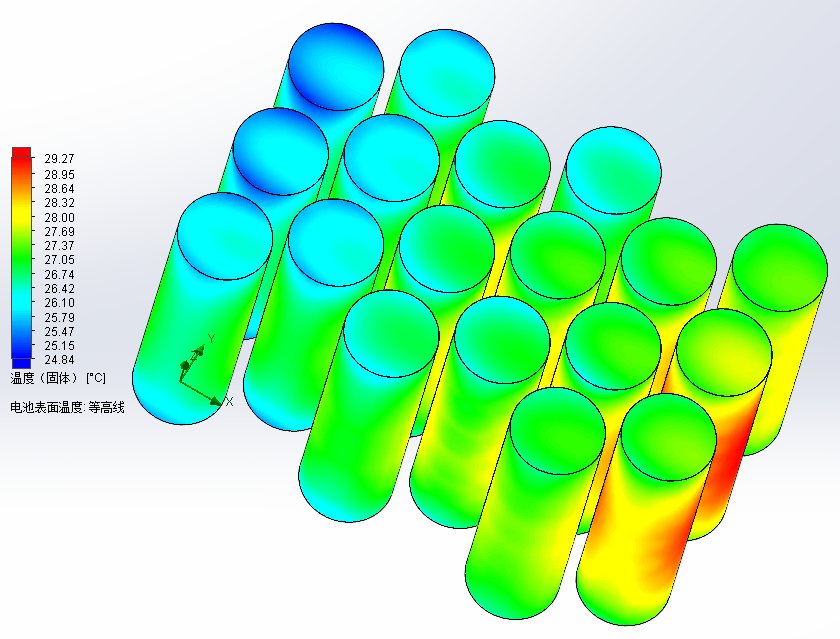Viewport: 840px width, 639px height.
Task: Click the legend value 25.15
Action: point(59,345)
